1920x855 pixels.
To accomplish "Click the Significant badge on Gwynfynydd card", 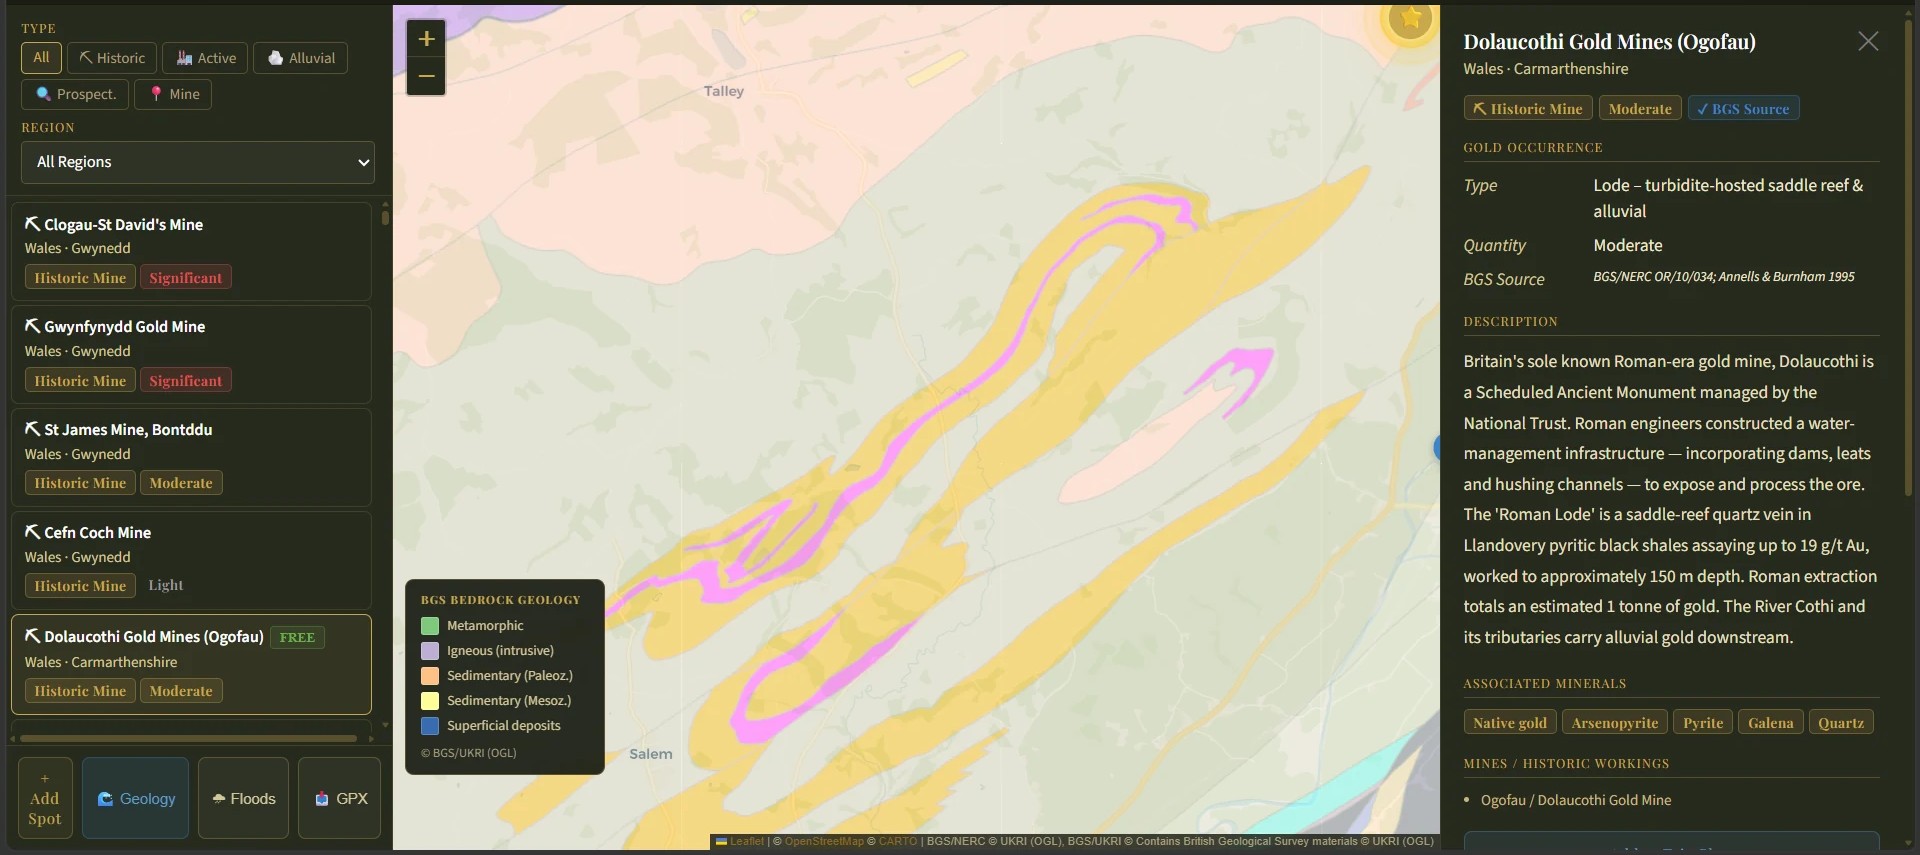I will pyautogui.click(x=185, y=381).
